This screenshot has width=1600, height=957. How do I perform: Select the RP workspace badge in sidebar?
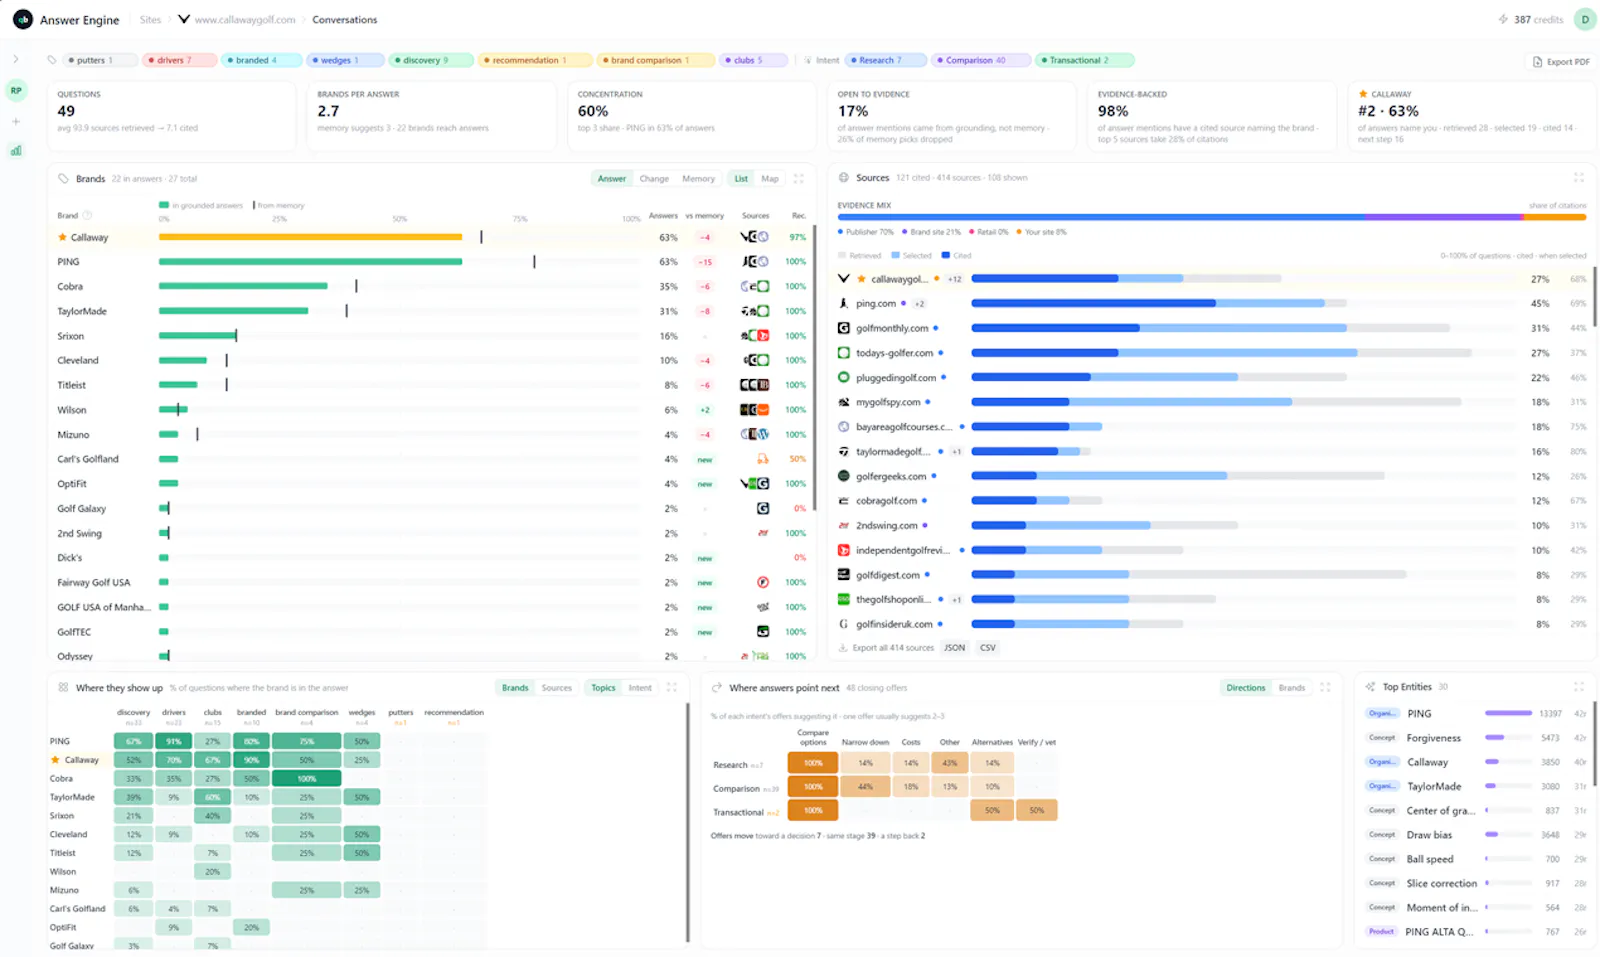[x=16, y=90]
